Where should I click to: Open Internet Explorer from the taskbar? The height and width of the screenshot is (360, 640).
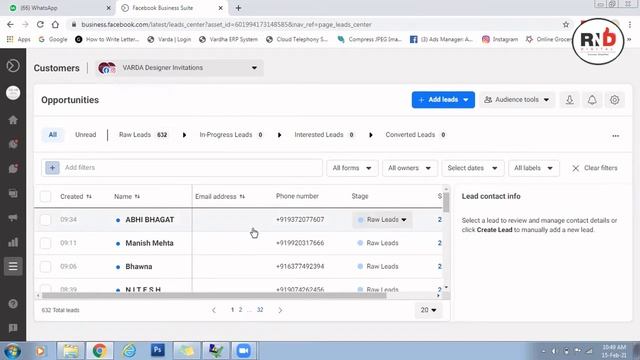tap(129, 351)
